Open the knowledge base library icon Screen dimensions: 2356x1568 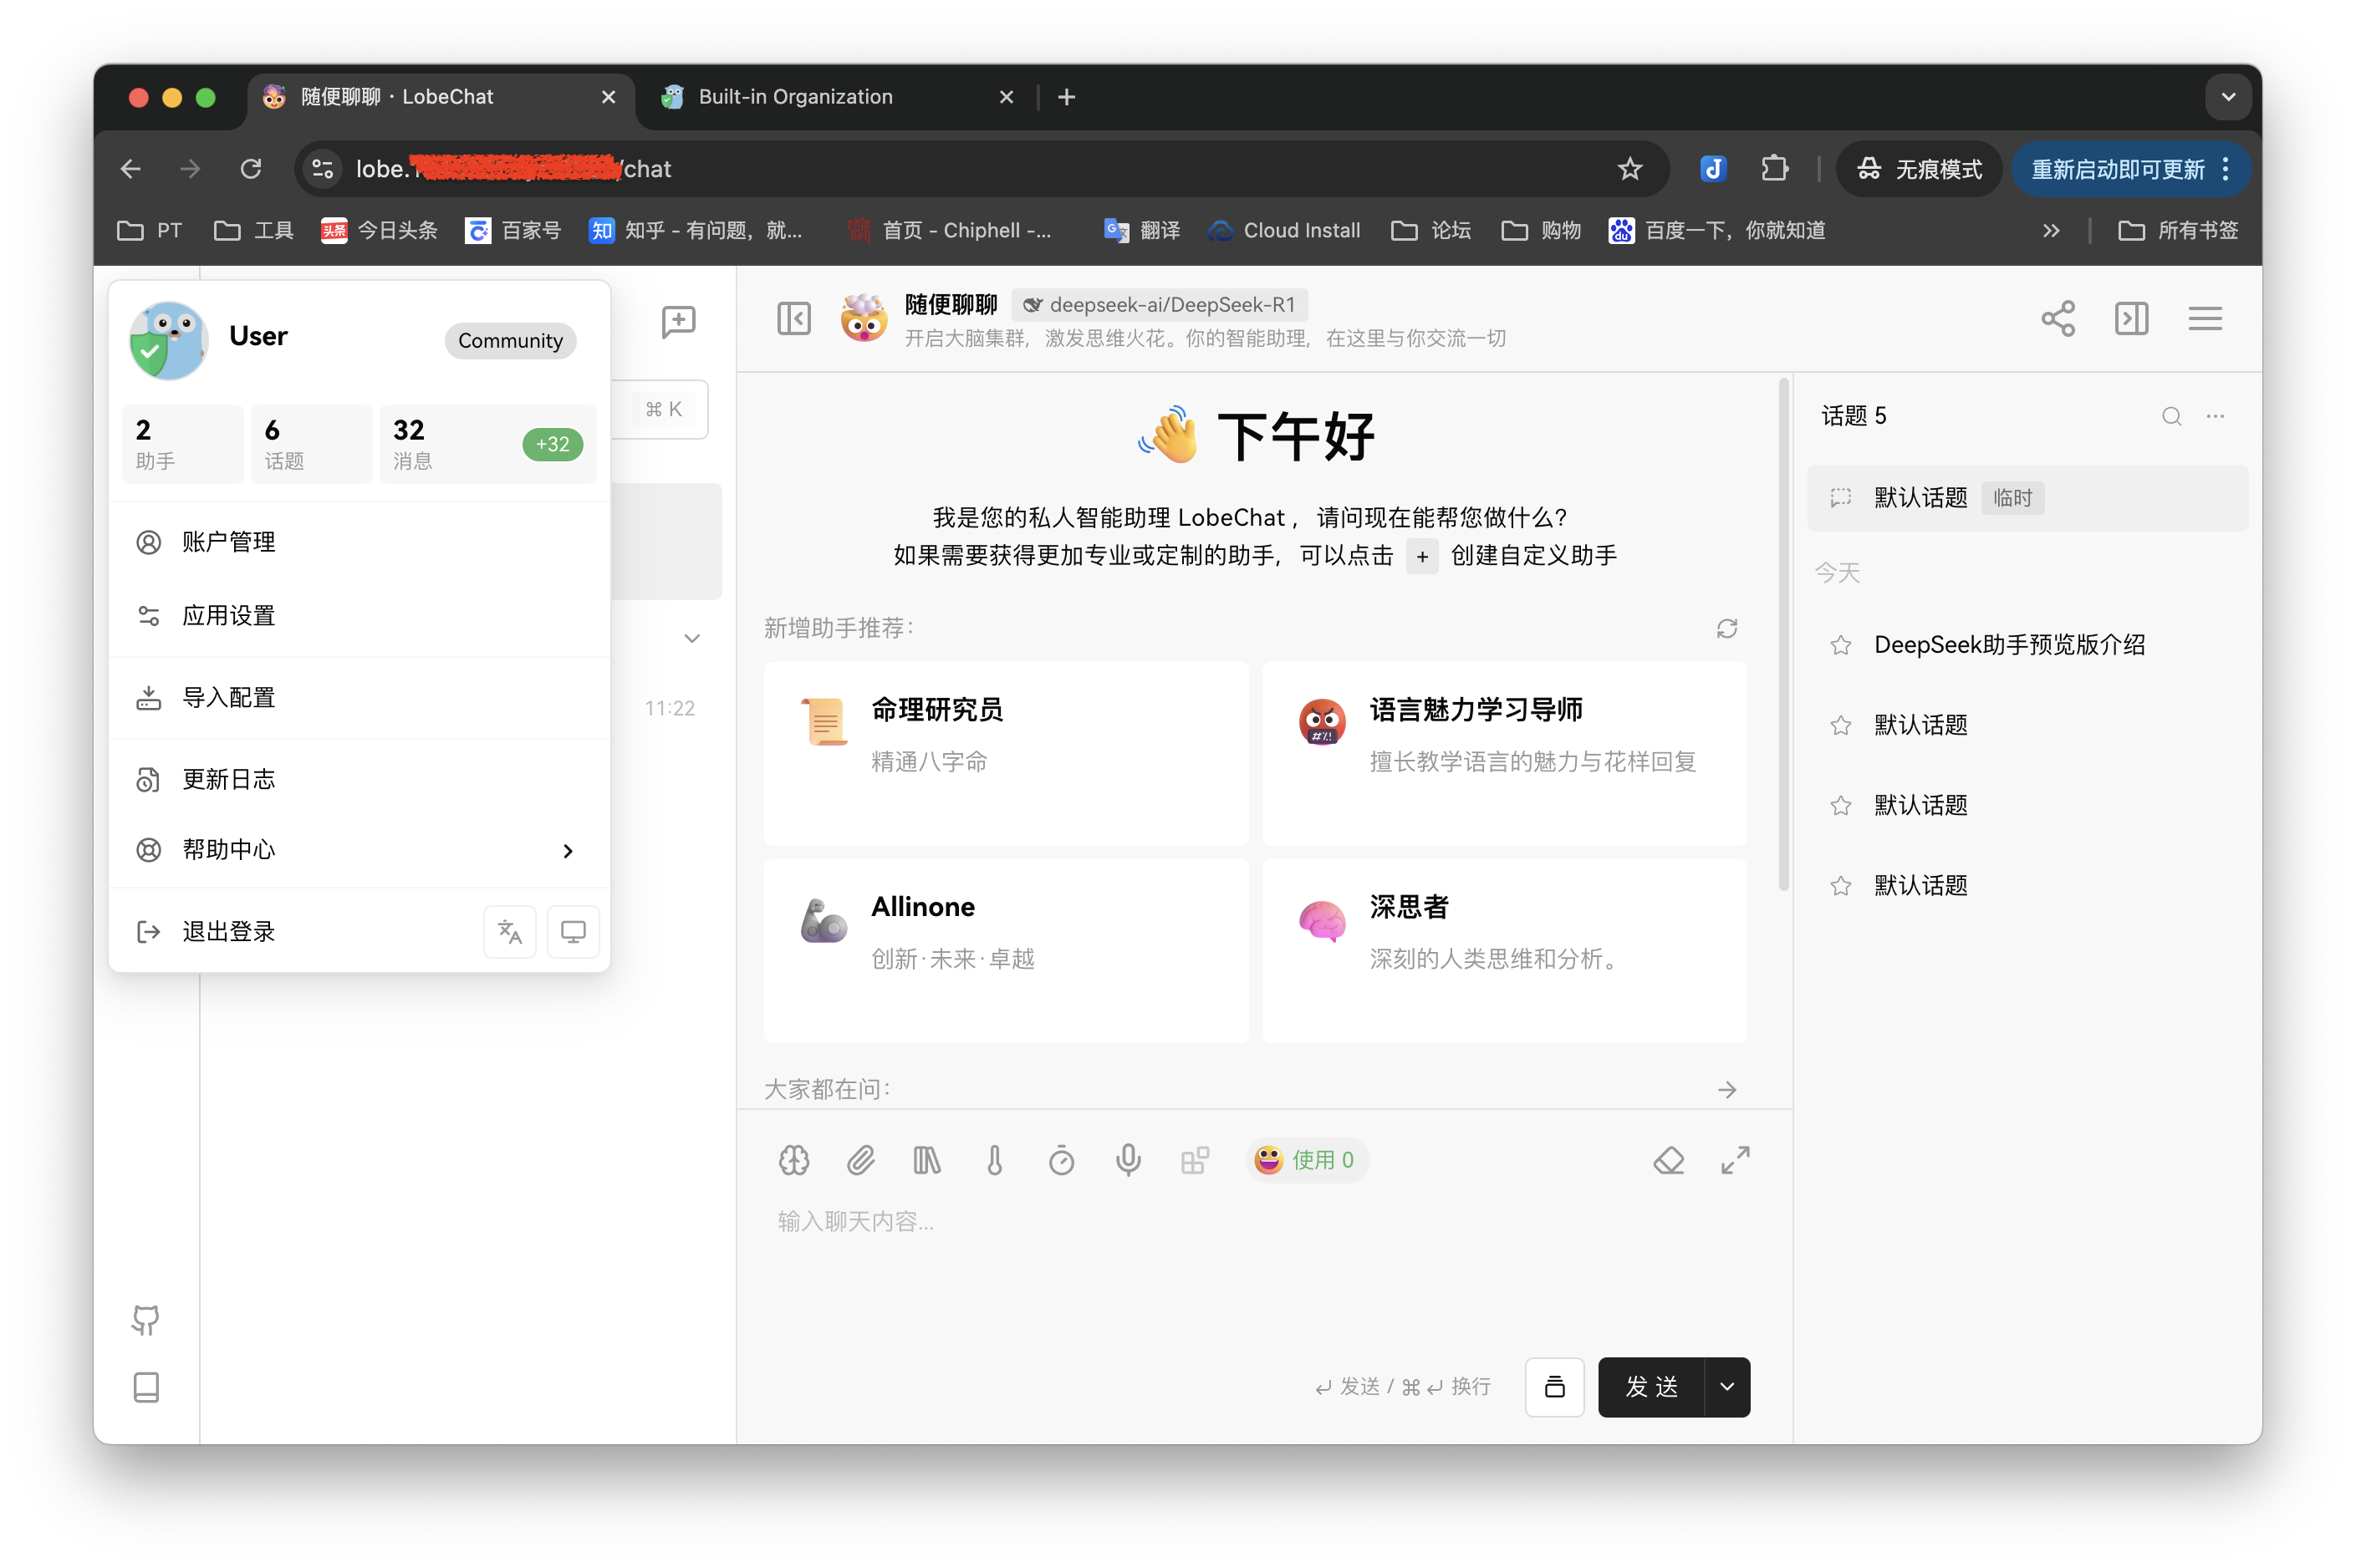pos(927,1160)
